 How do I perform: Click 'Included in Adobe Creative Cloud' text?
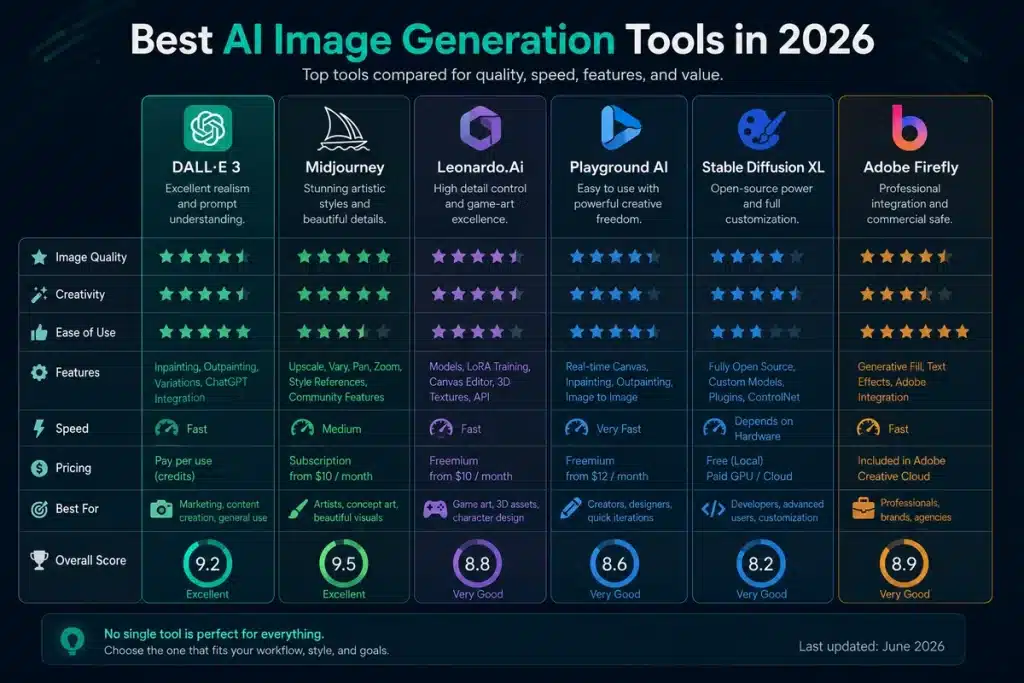click(901, 468)
